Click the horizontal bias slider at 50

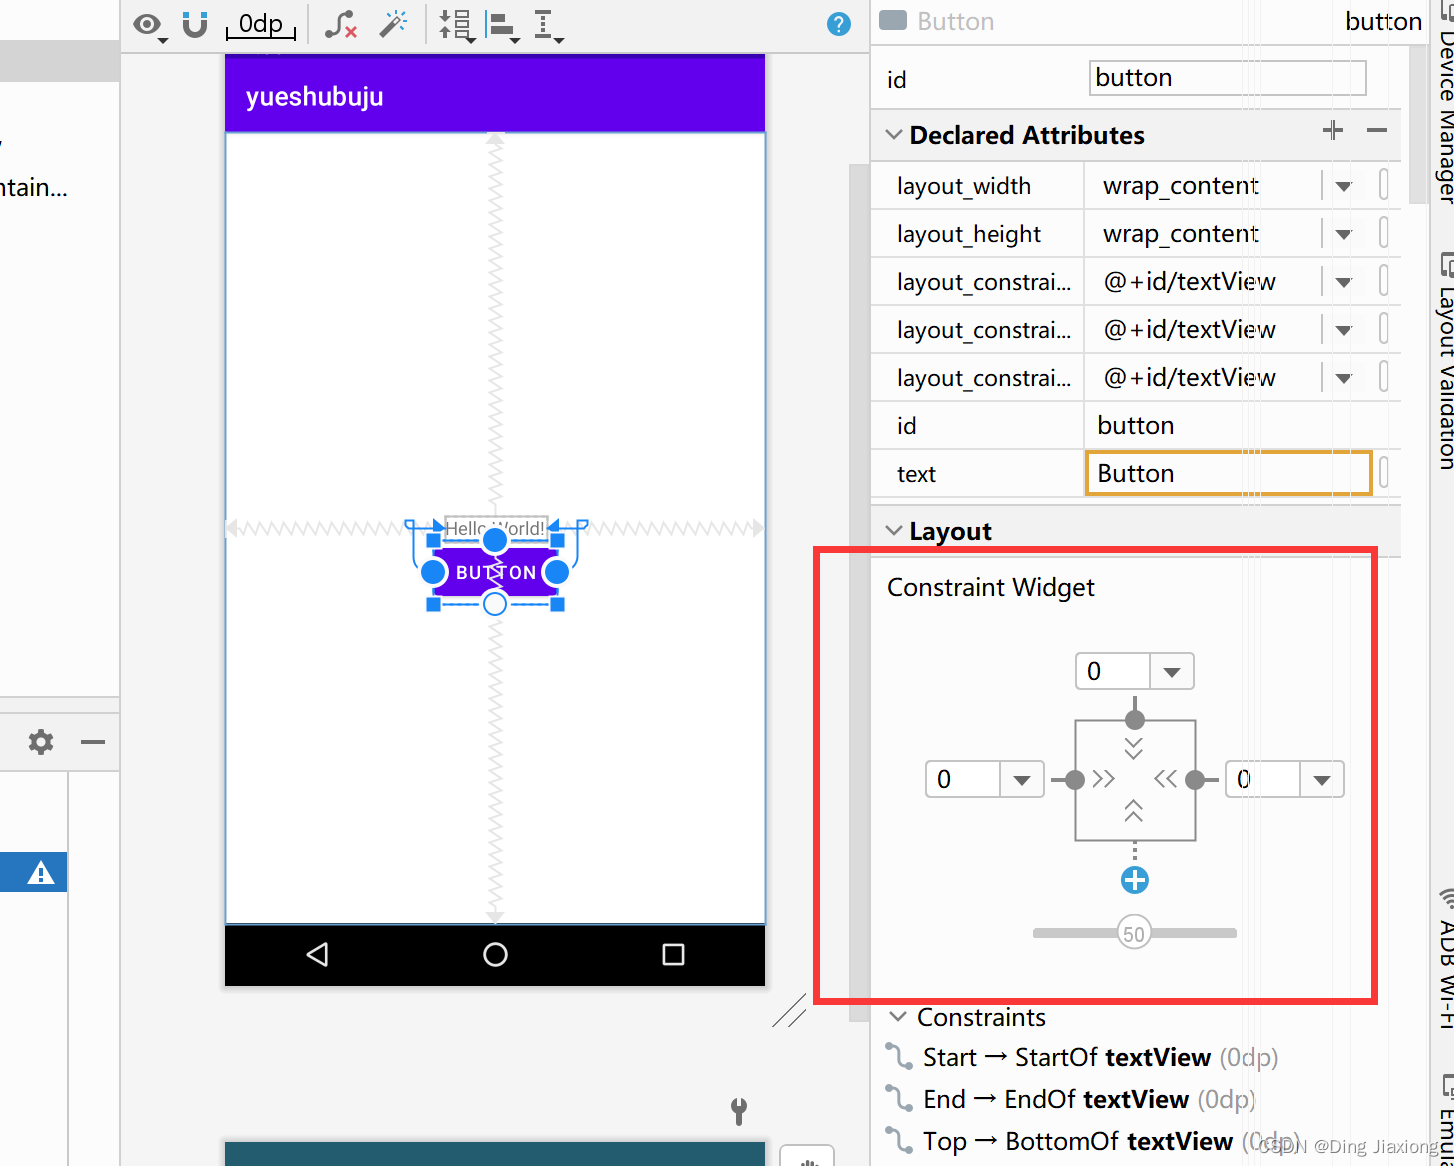pyautogui.click(x=1134, y=932)
